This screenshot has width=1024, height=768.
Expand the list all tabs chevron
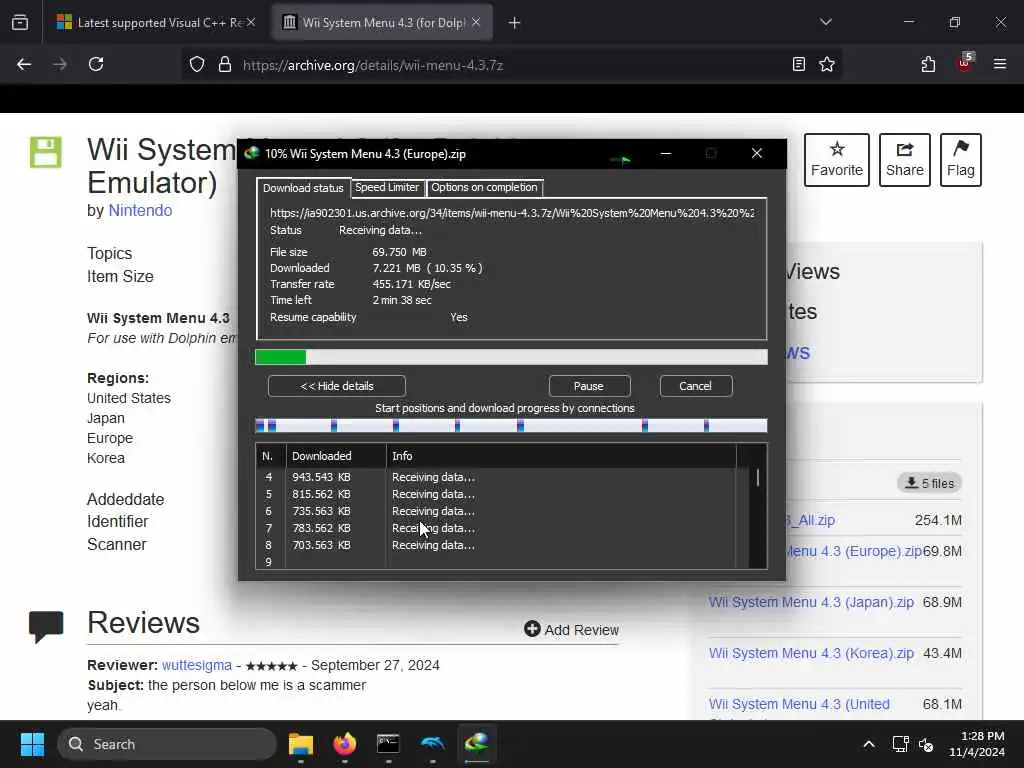point(826,22)
